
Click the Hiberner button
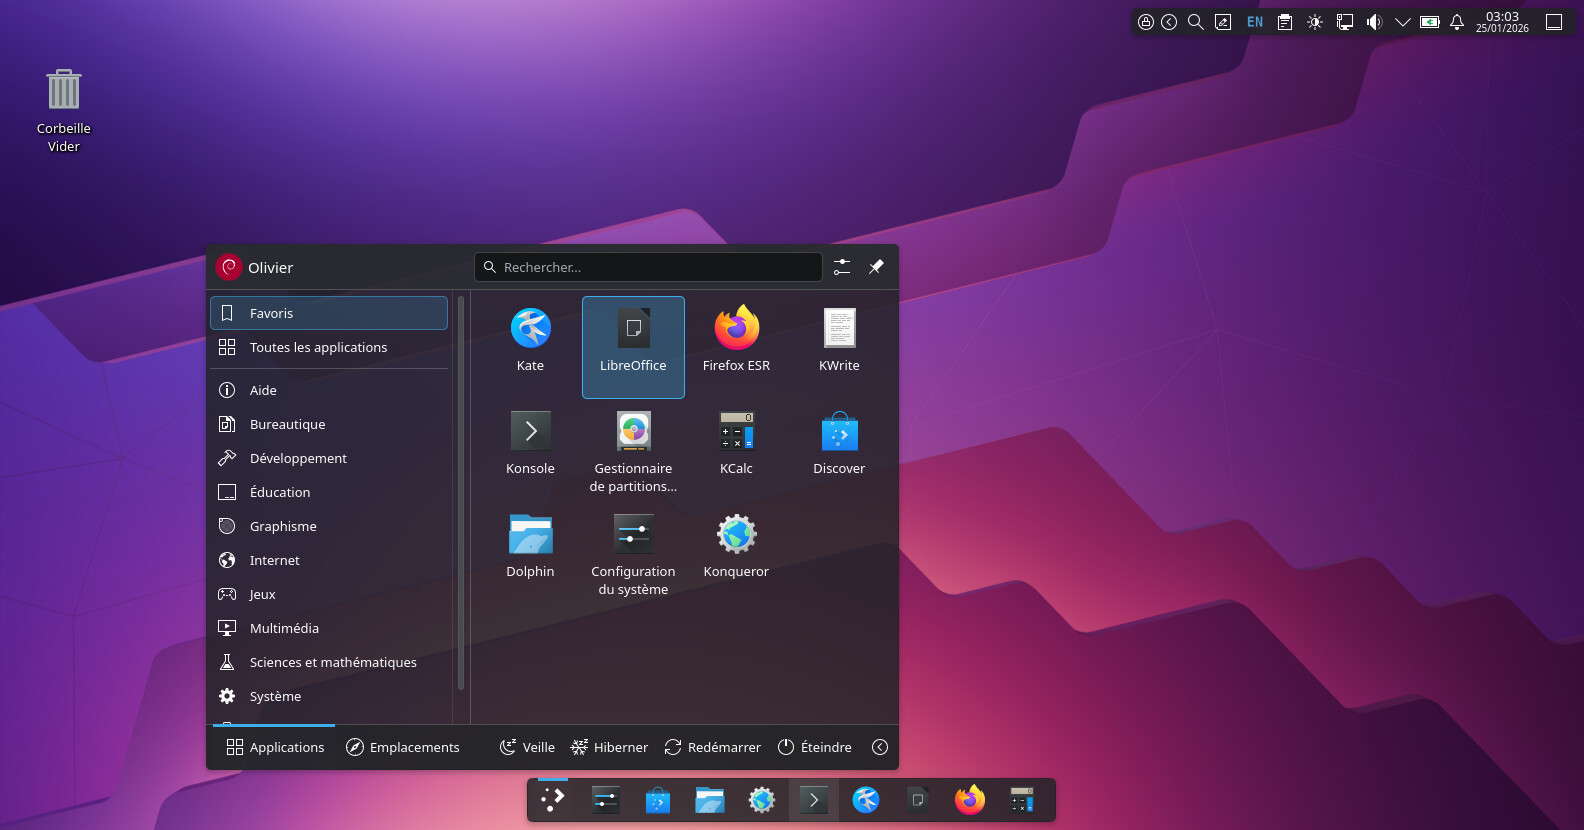pyautogui.click(x=609, y=747)
